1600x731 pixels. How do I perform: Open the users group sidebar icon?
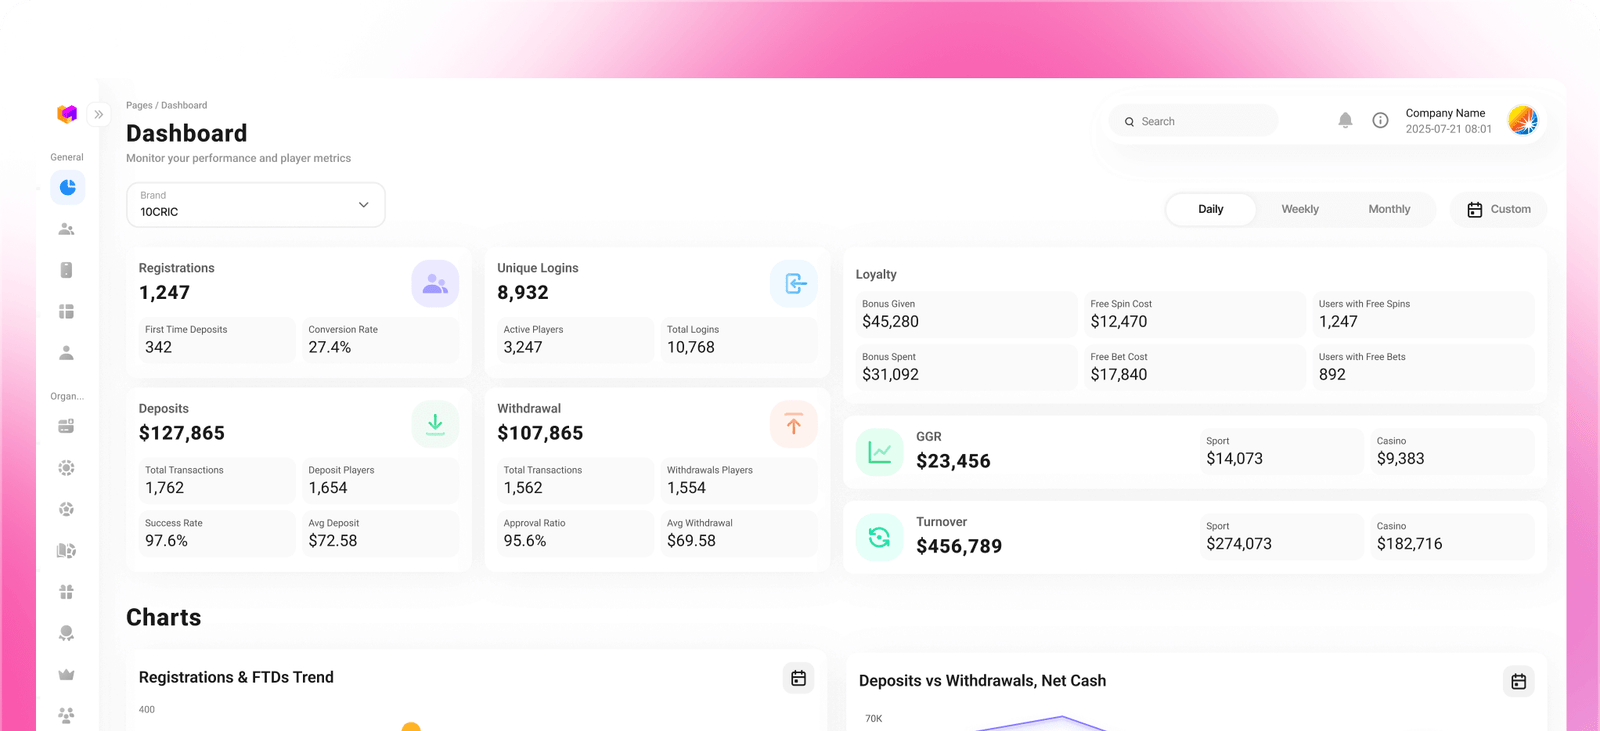point(67,229)
